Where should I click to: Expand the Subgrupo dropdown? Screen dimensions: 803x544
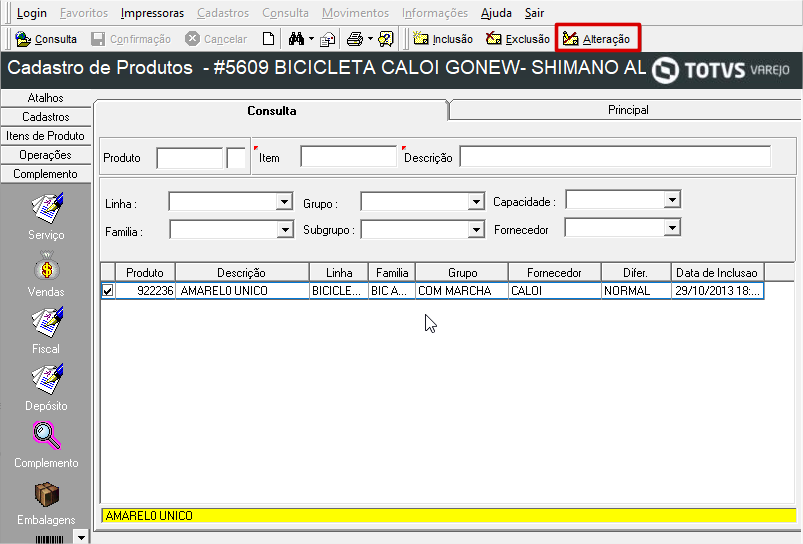pyautogui.click(x=476, y=229)
